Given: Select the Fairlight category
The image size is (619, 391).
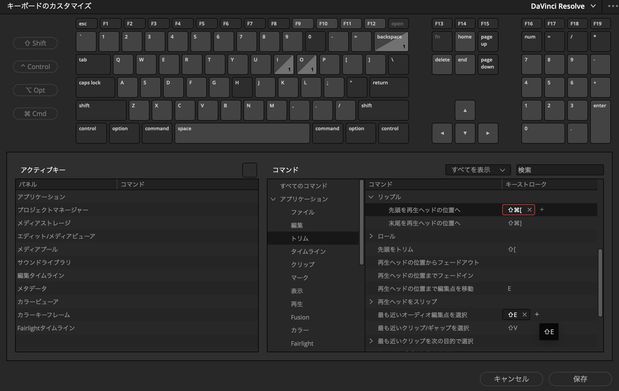Looking at the screenshot, I should tap(302, 344).
